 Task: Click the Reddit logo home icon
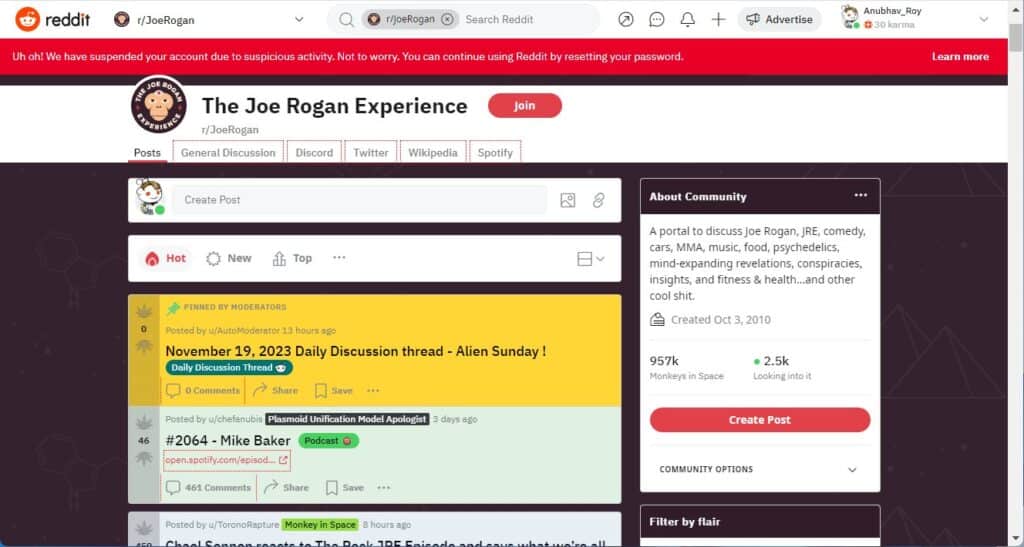26,19
